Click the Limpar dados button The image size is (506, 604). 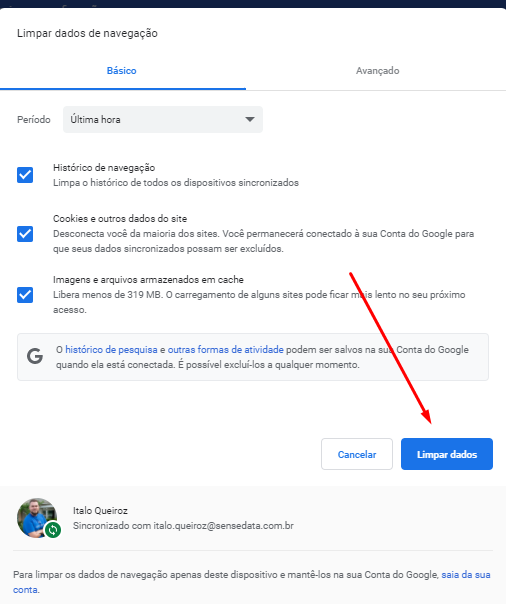click(447, 454)
